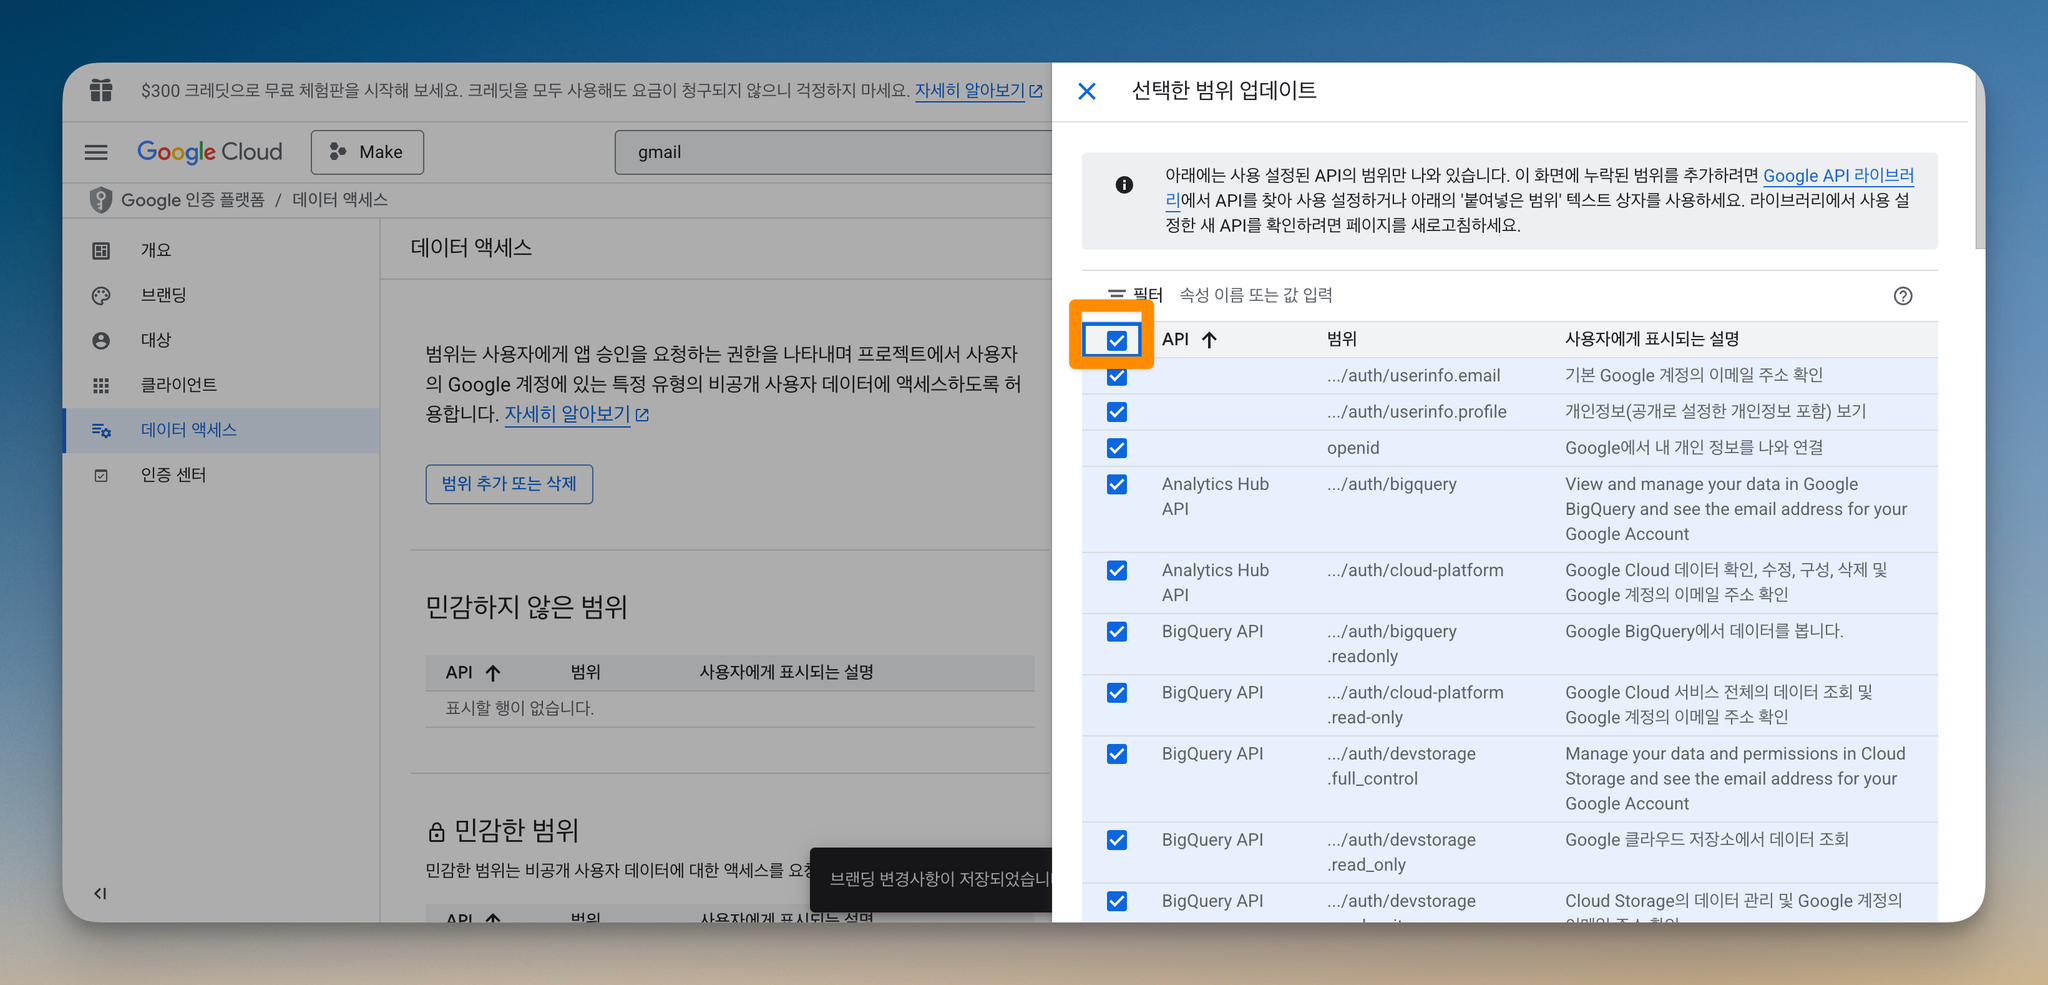Click the 브랜딩 변경사항이 저장되었습니다 toast

(x=931, y=879)
